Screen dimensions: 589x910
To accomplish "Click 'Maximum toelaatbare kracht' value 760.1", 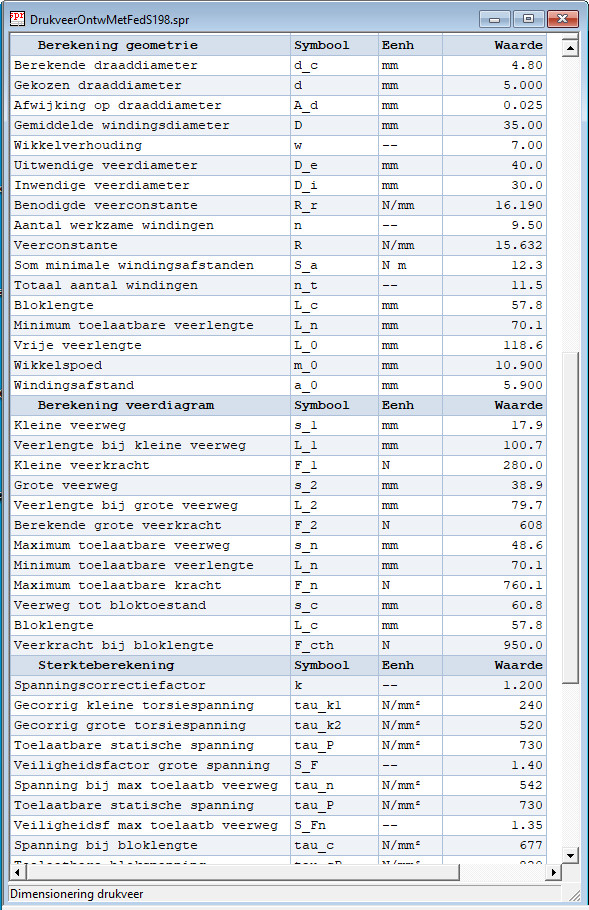I will coord(523,586).
